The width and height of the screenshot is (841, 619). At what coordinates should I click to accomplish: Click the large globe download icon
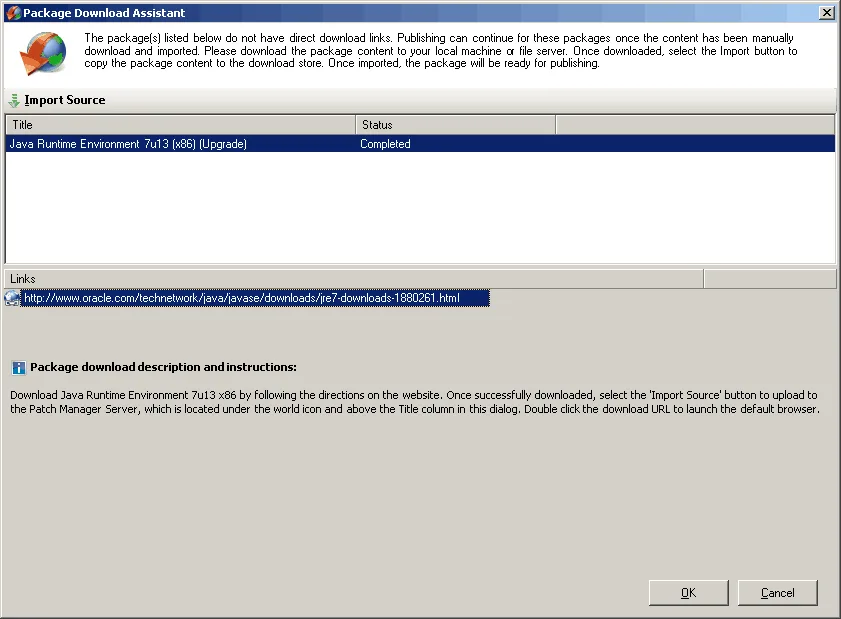tap(43, 54)
